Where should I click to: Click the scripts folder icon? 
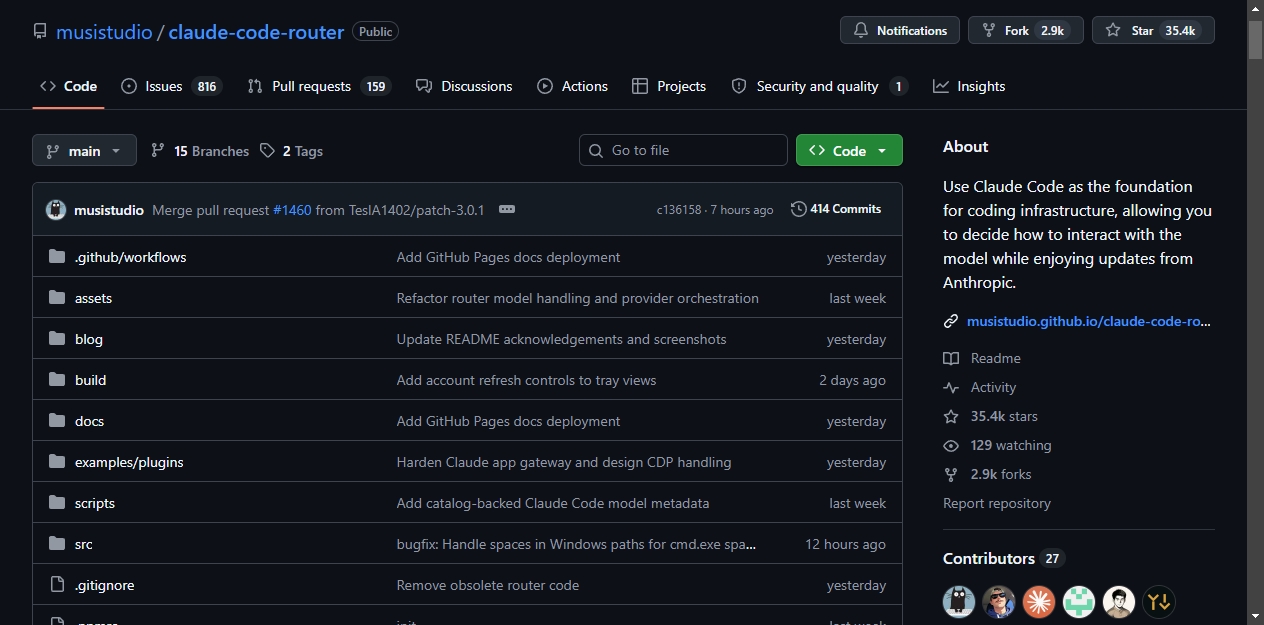pyautogui.click(x=57, y=503)
